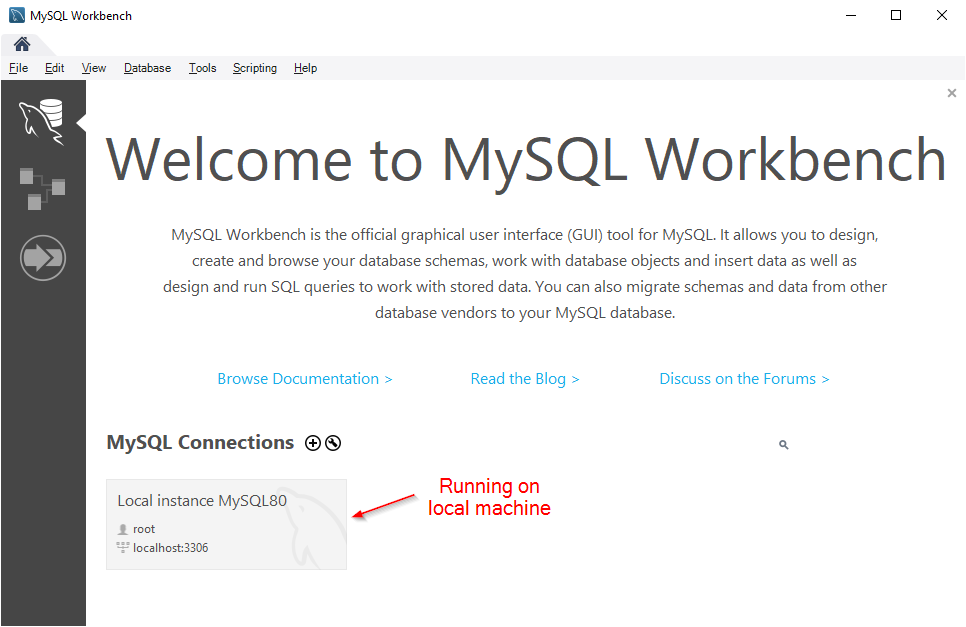This screenshot has width=966, height=627.
Task: Open the File menu
Action: [x=18, y=68]
